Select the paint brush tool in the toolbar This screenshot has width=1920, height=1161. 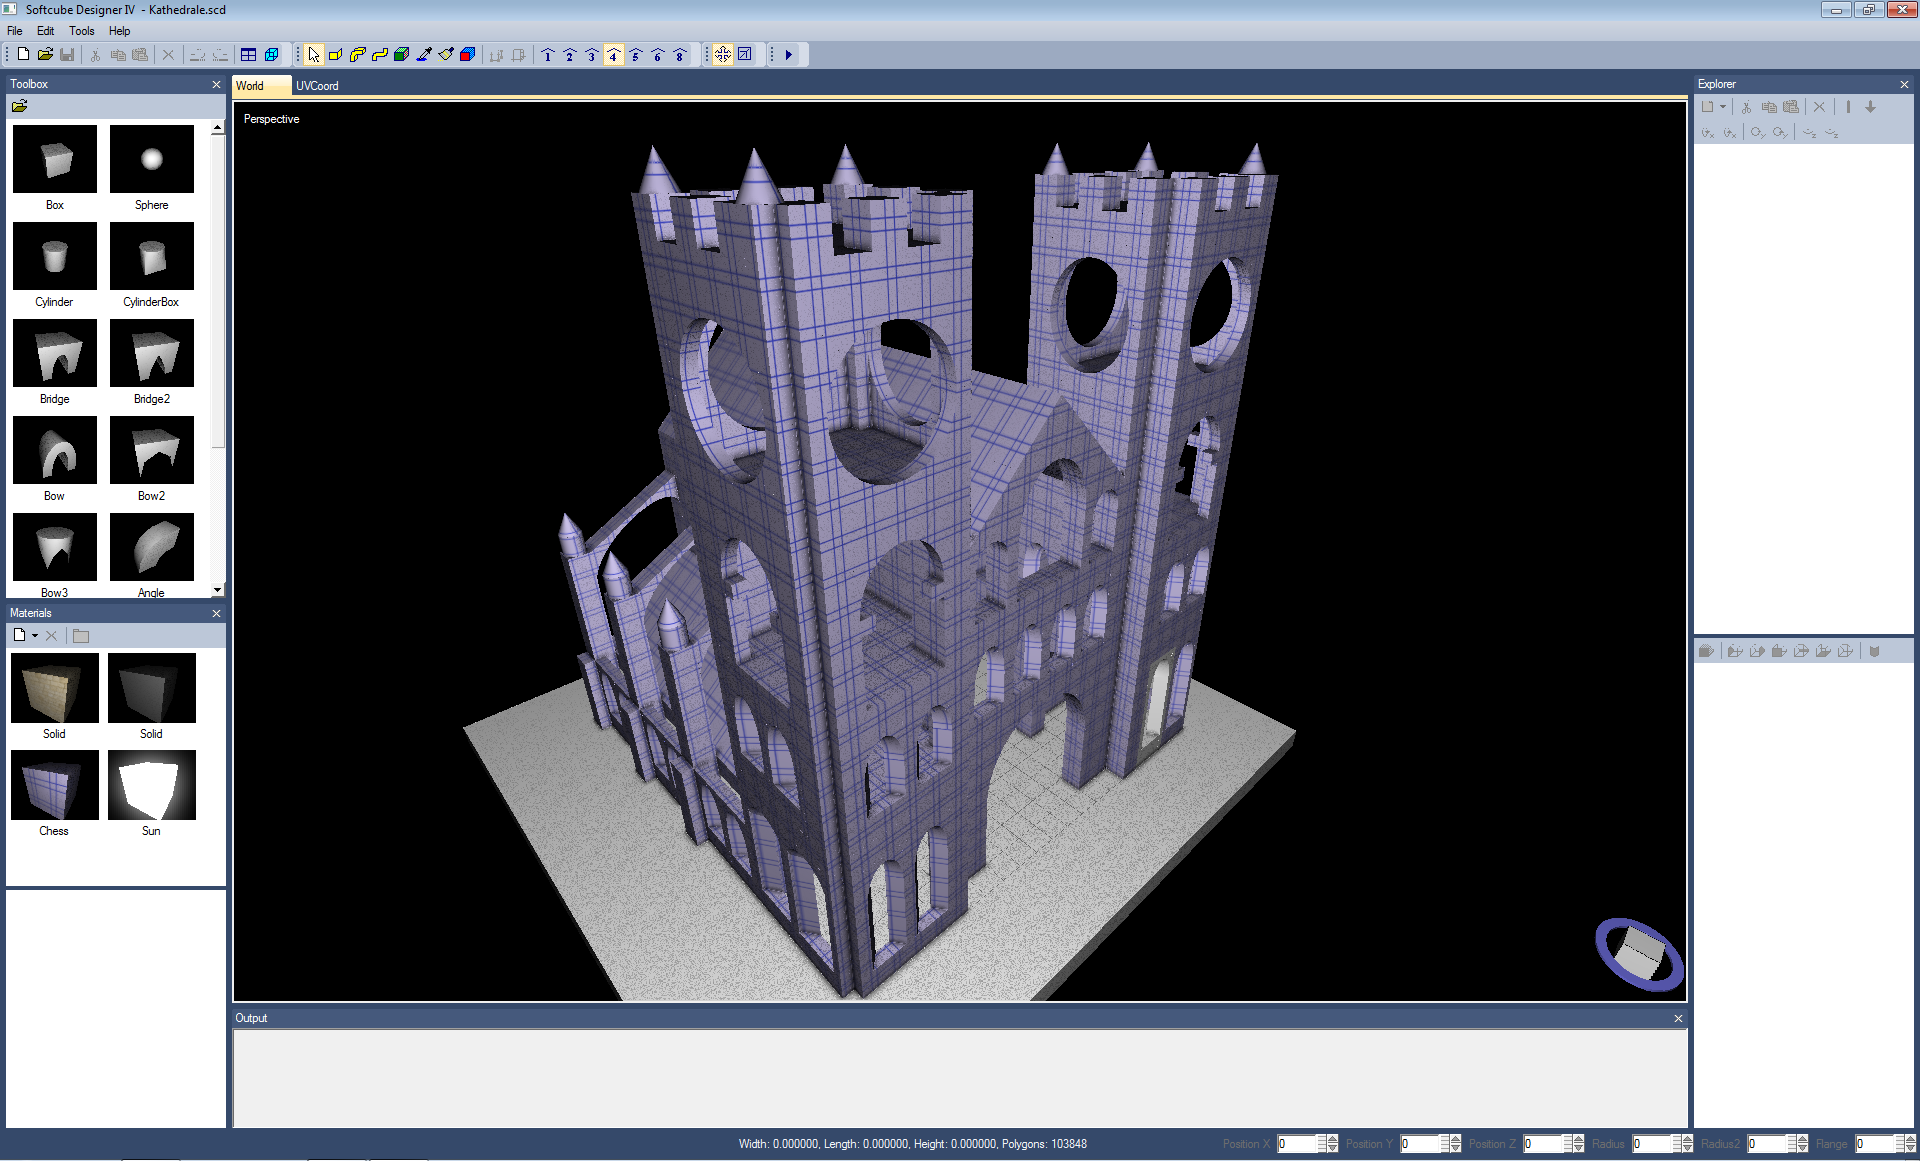click(446, 55)
